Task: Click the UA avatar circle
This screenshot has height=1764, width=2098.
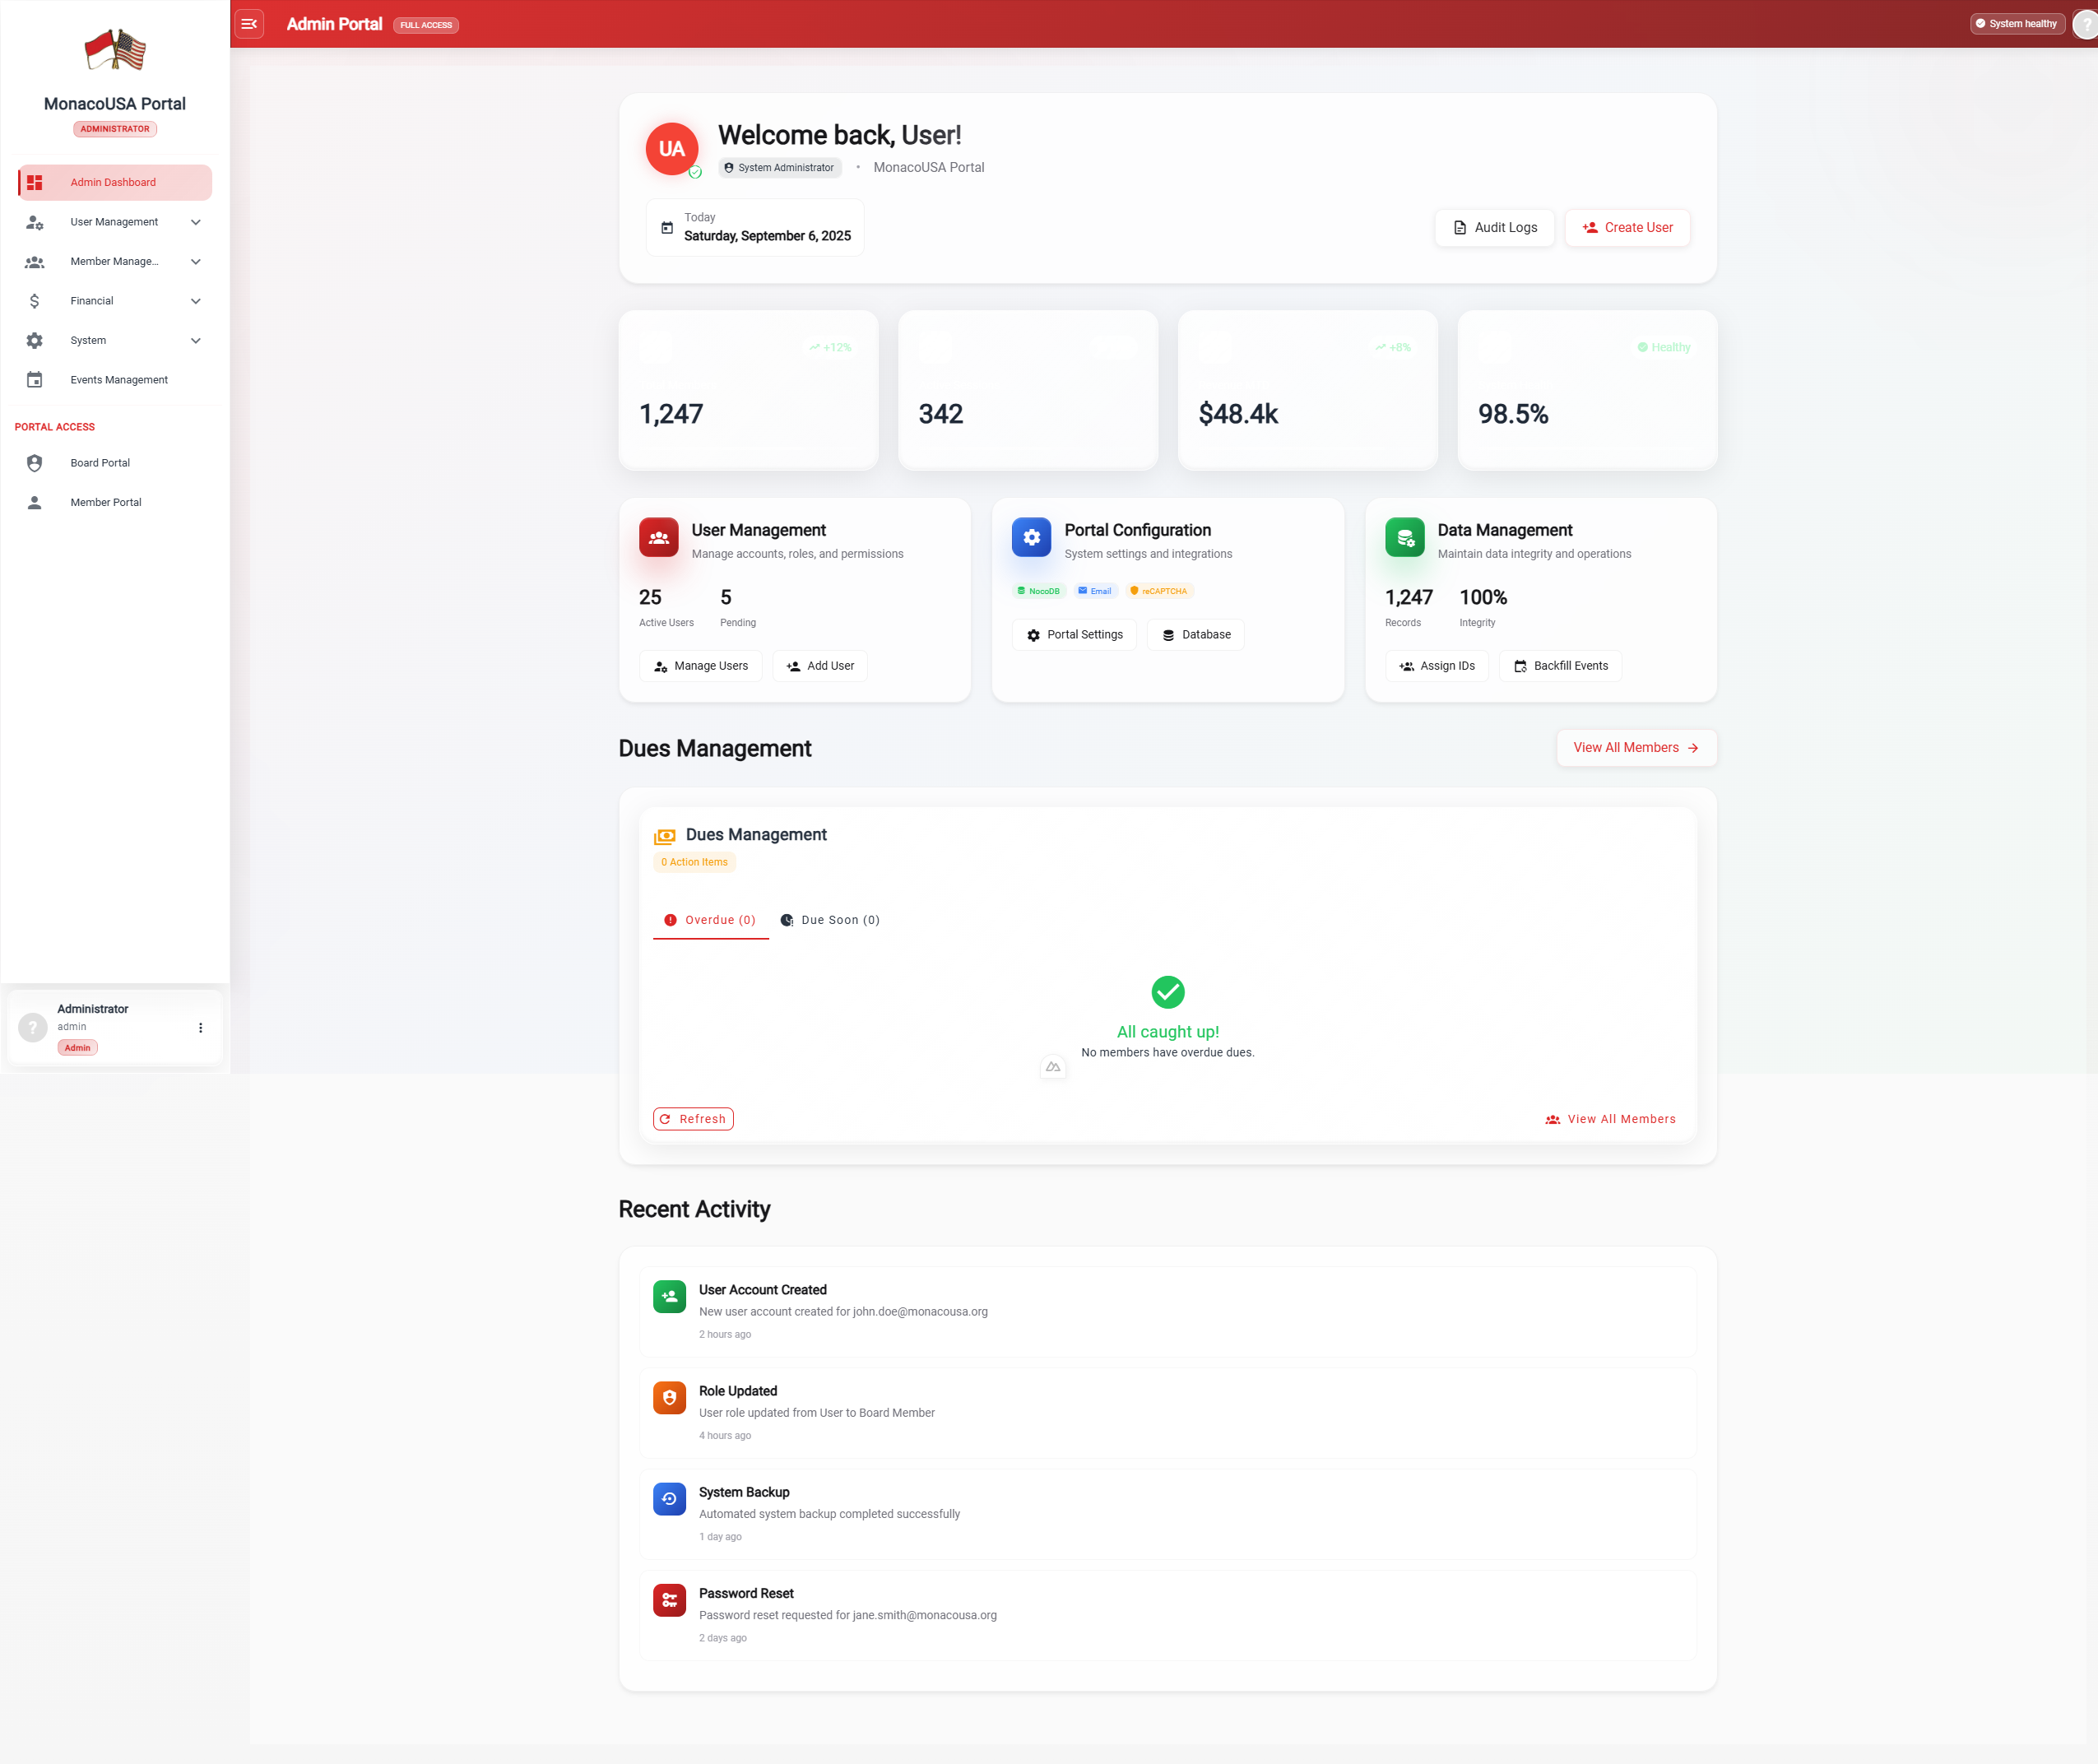Action: click(x=671, y=149)
